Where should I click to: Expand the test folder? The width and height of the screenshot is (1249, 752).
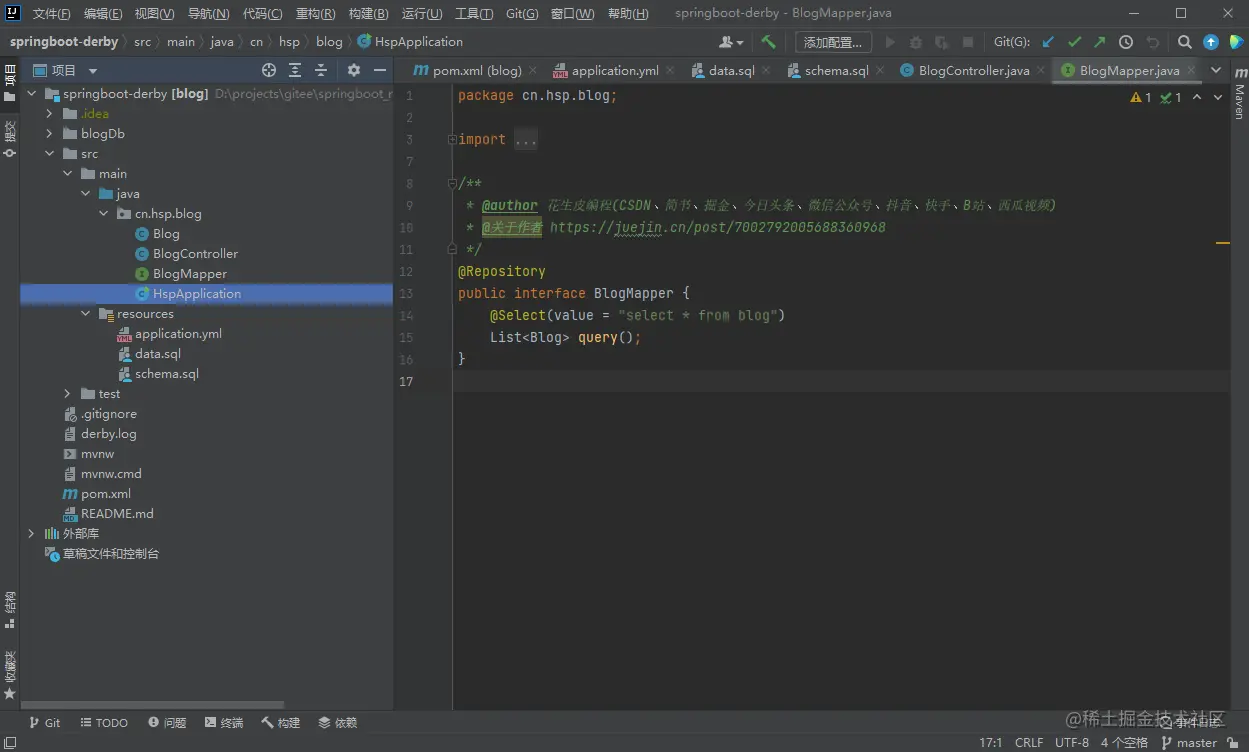(67, 394)
